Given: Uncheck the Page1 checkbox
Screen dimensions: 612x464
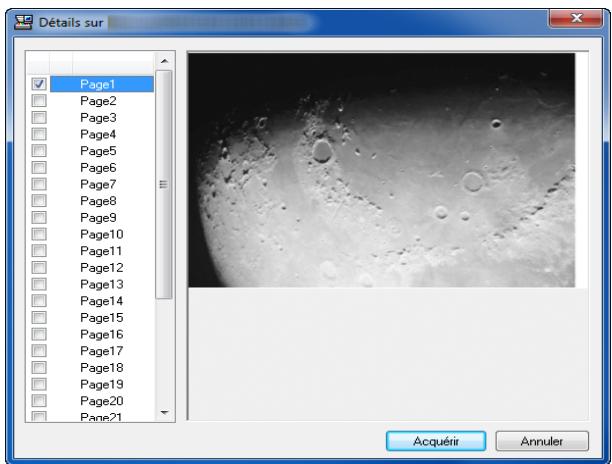Looking at the screenshot, I should [x=38, y=85].
